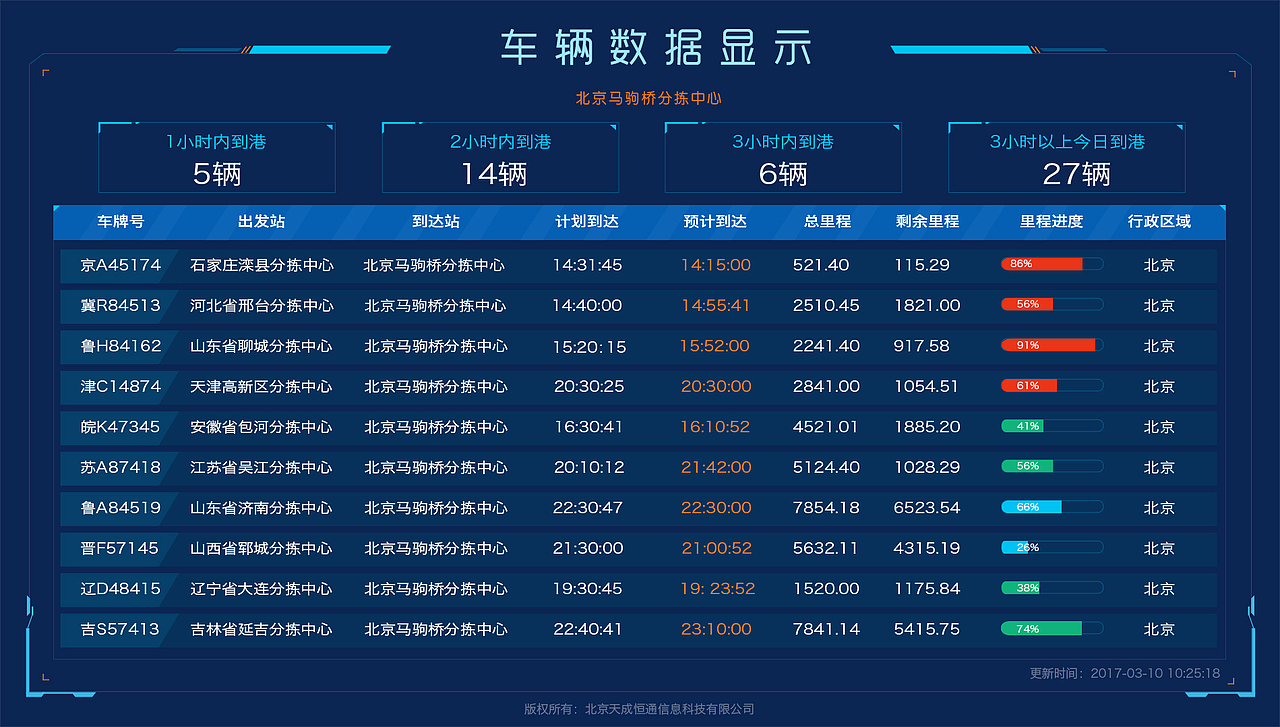
Task: Click the 61% progress bar for 津C14874
Action: 1052,385
